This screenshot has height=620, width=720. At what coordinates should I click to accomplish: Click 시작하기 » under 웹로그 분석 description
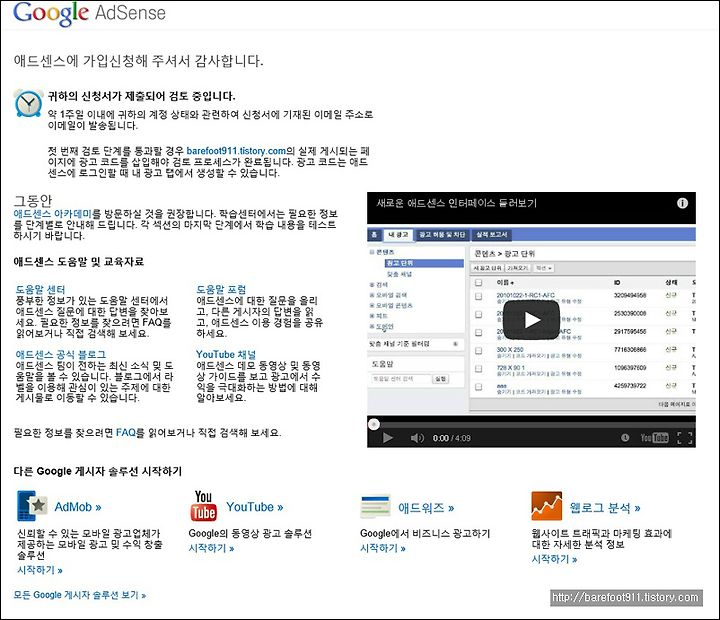[x=554, y=559]
